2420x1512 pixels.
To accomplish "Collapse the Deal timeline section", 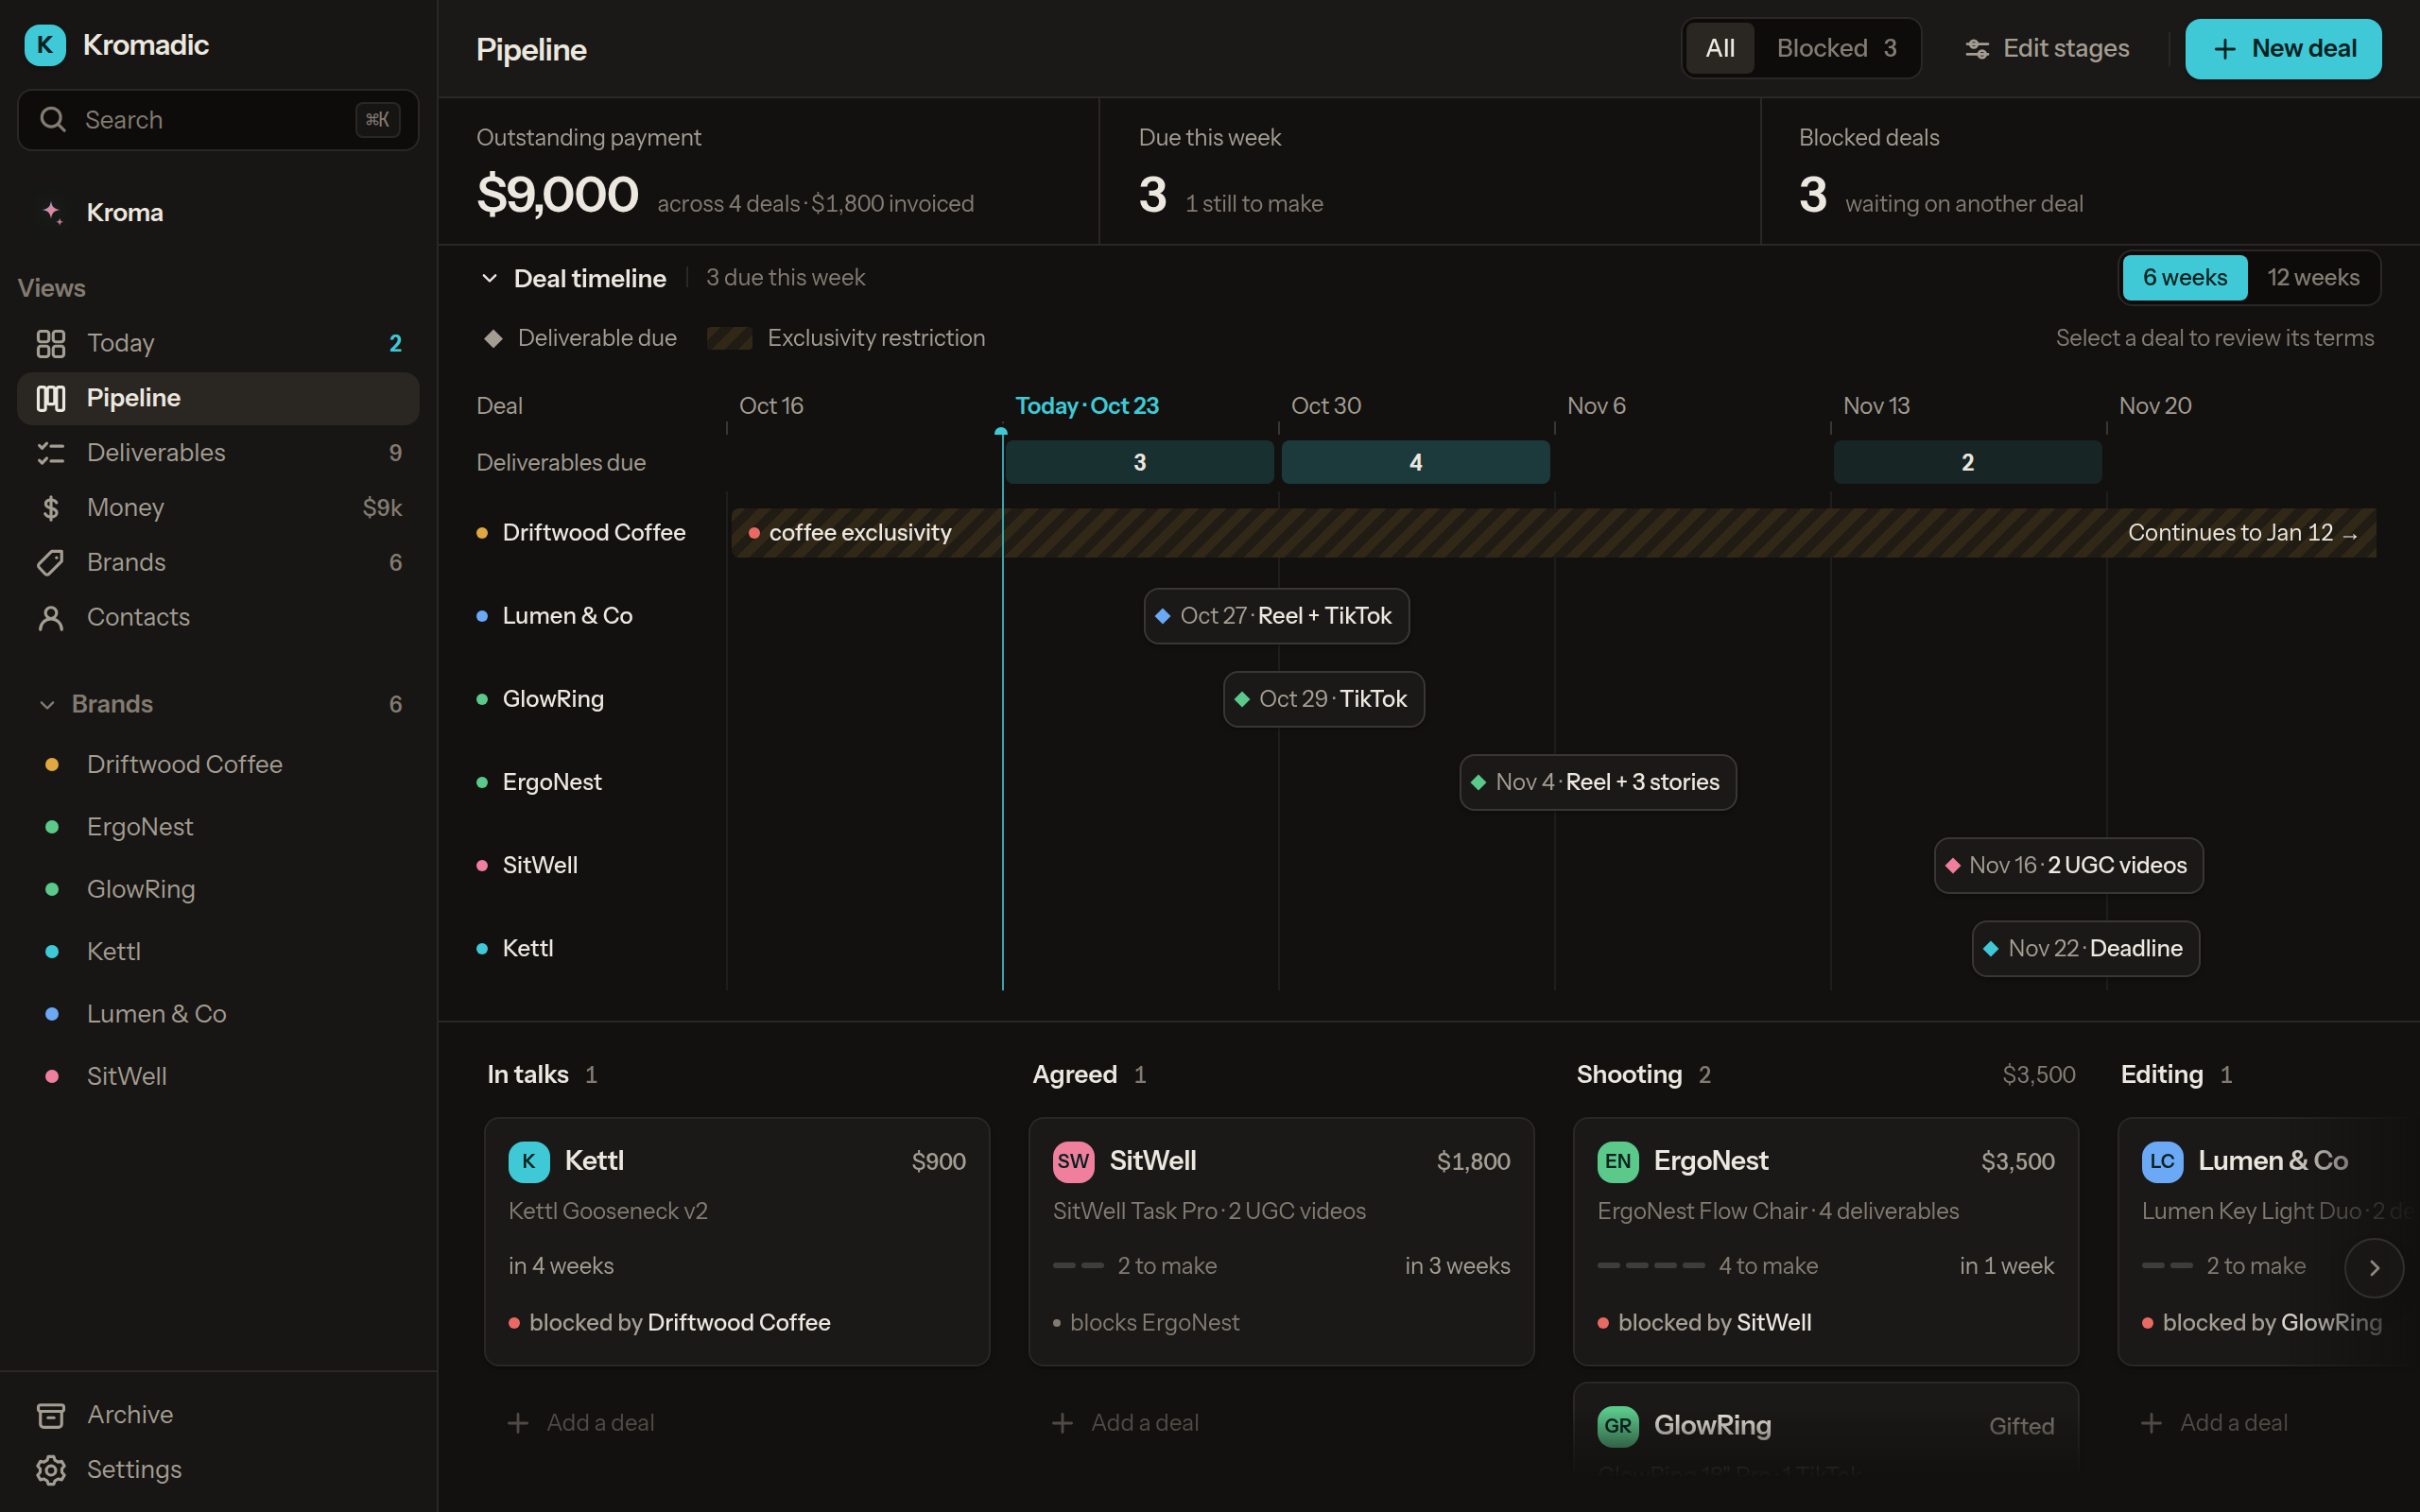I will [490, 278].
